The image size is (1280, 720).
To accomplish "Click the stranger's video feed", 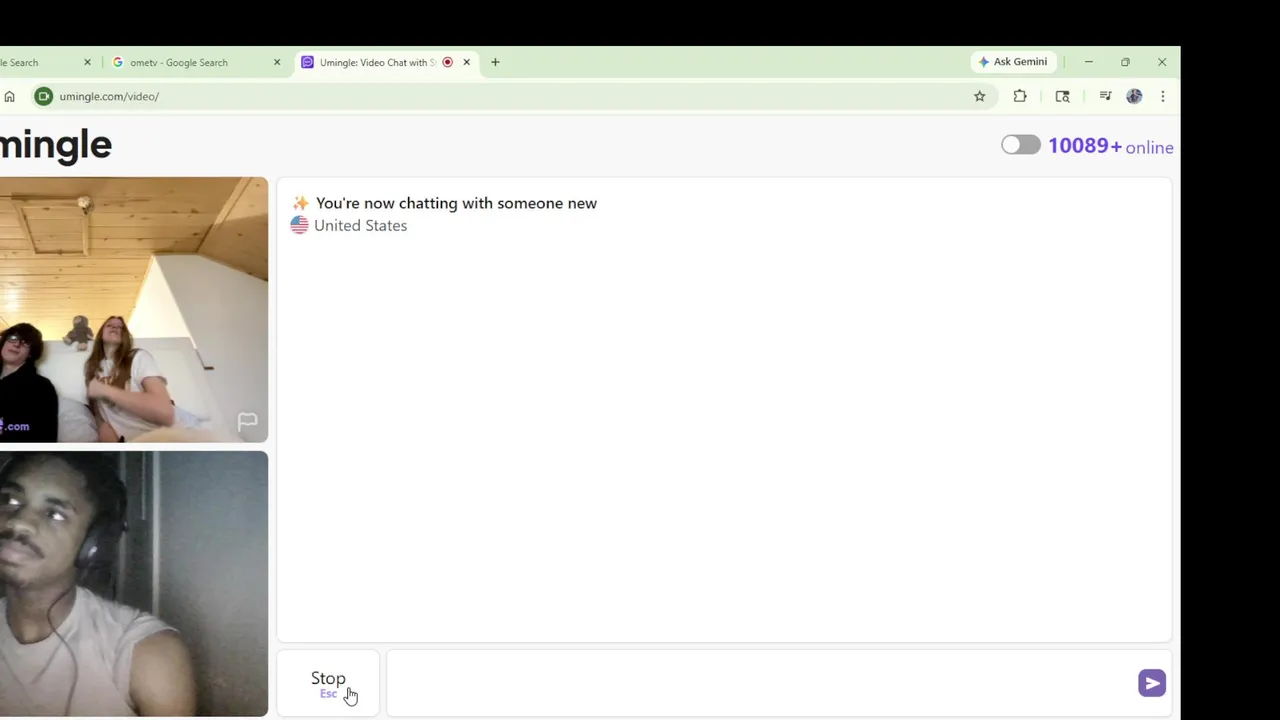I will (x=134, y=309).
